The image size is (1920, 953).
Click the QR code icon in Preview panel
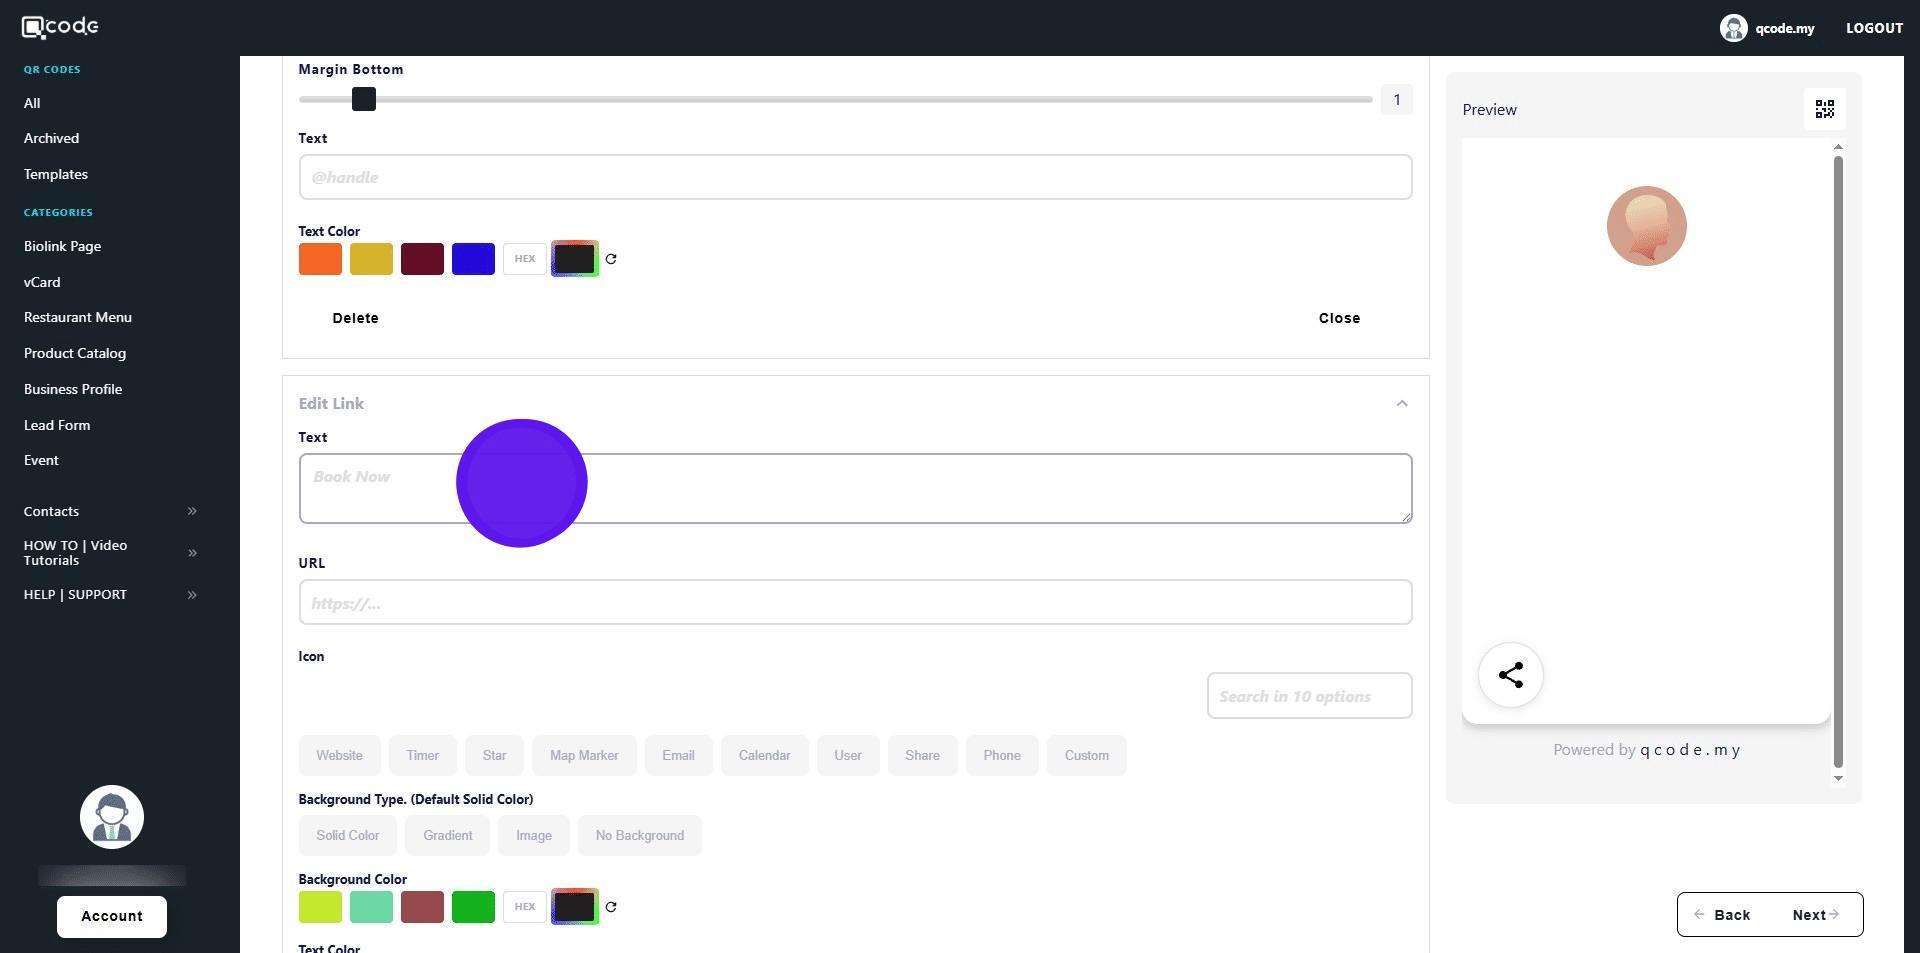[x=1824, y=109]
